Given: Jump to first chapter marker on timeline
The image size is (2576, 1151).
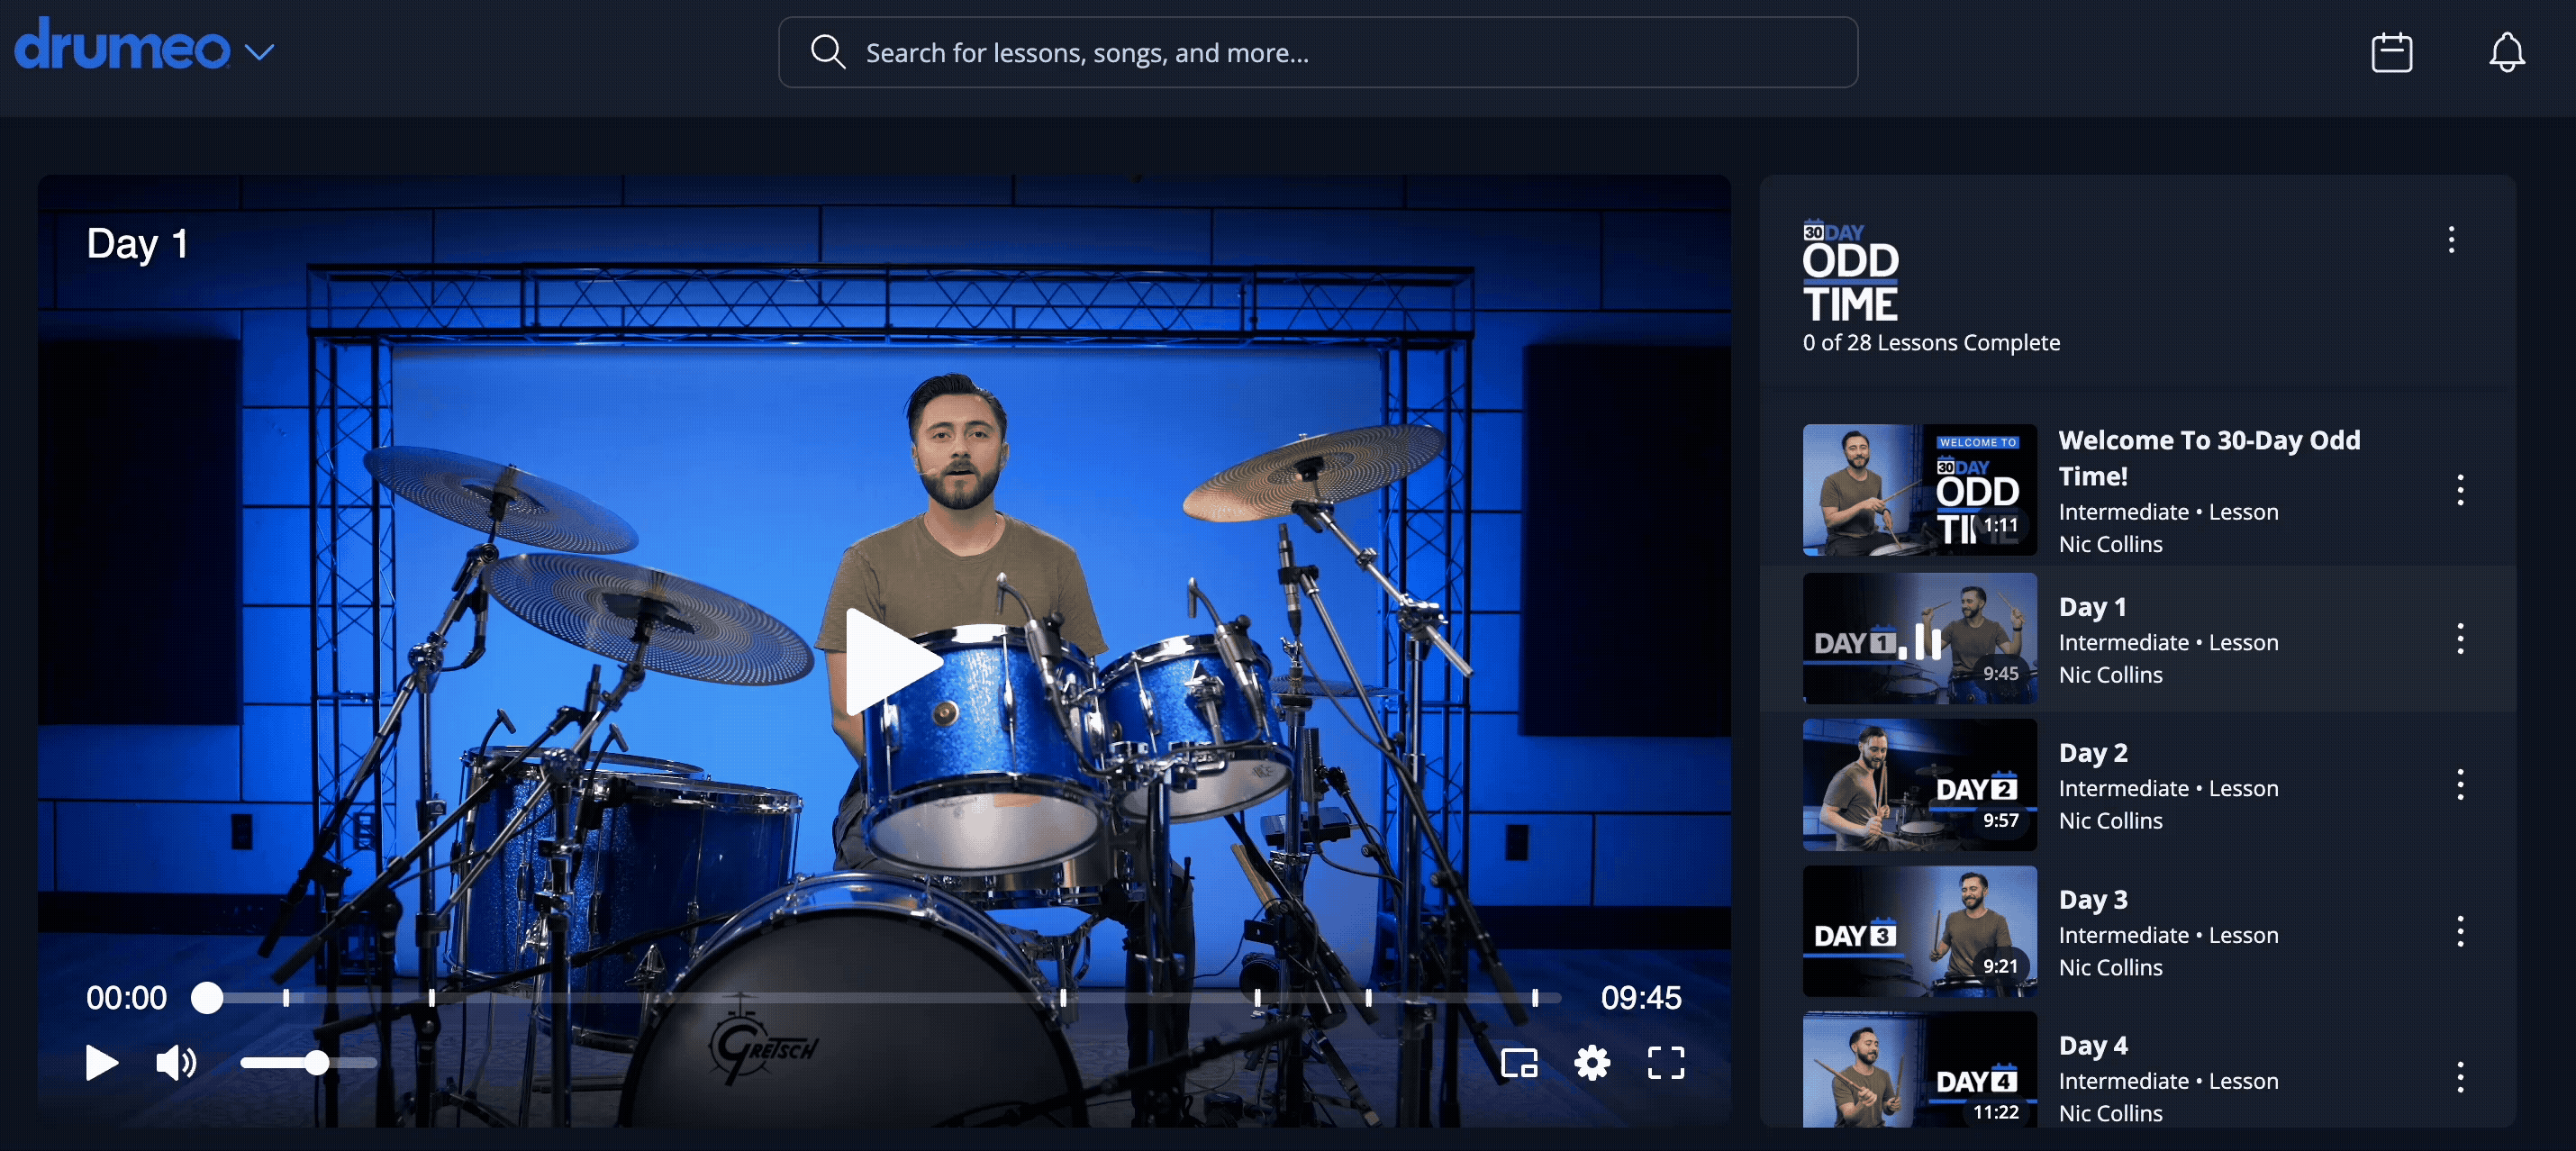Looking at the screenshot, I should tap(286, 997).
